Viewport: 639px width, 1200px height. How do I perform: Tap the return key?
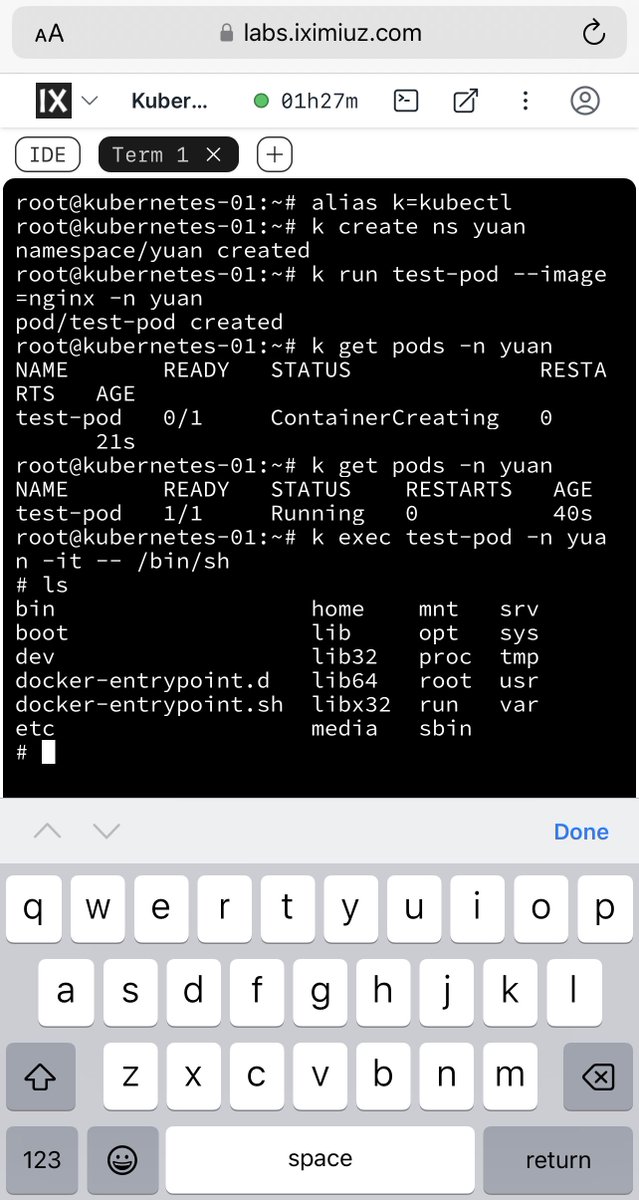[x=558, y=1160]
